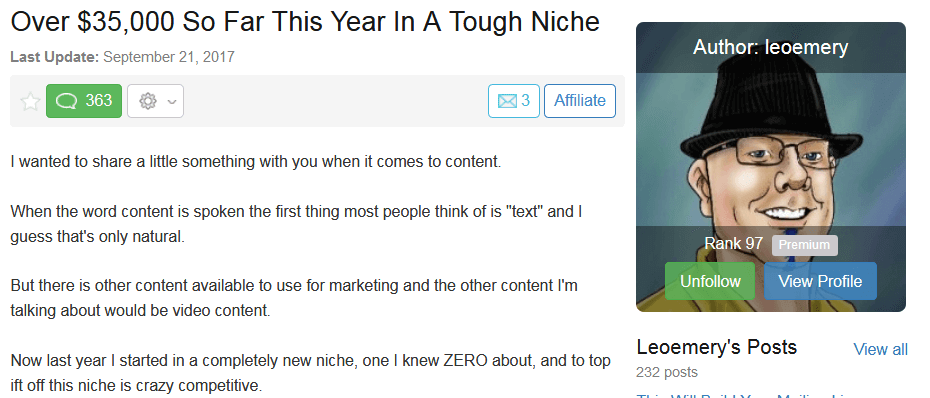The image size is (930, 398).
Task: Open messages via the envelope icon
Action: pyautogui.click(x=507, y=101)
